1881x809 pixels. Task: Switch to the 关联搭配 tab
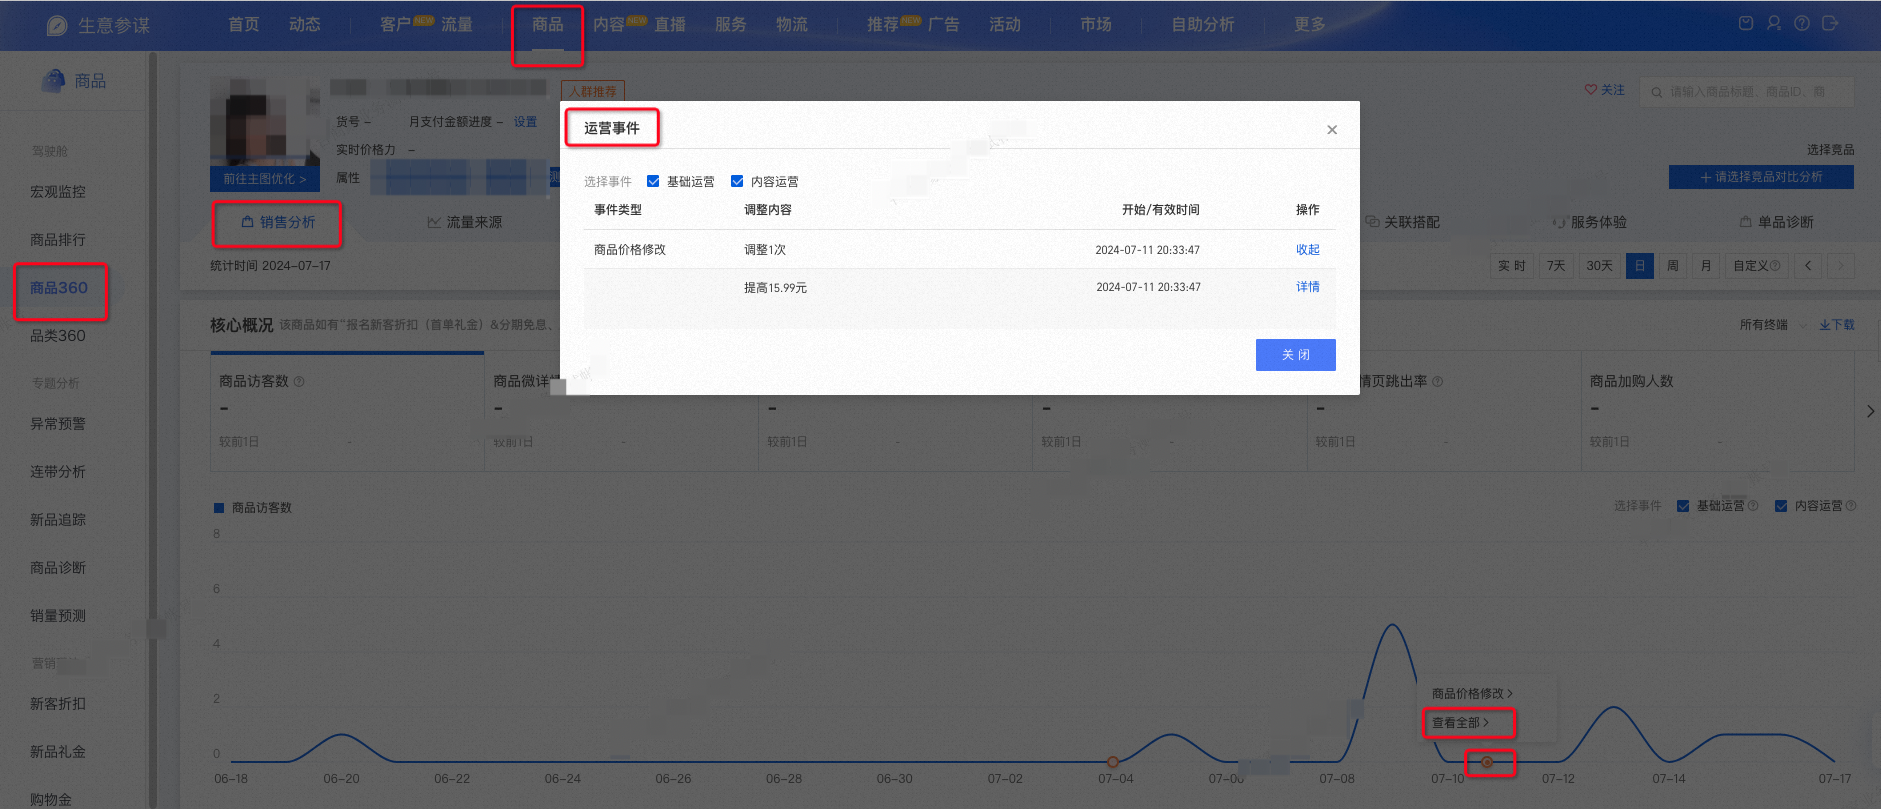point(1403,222)
